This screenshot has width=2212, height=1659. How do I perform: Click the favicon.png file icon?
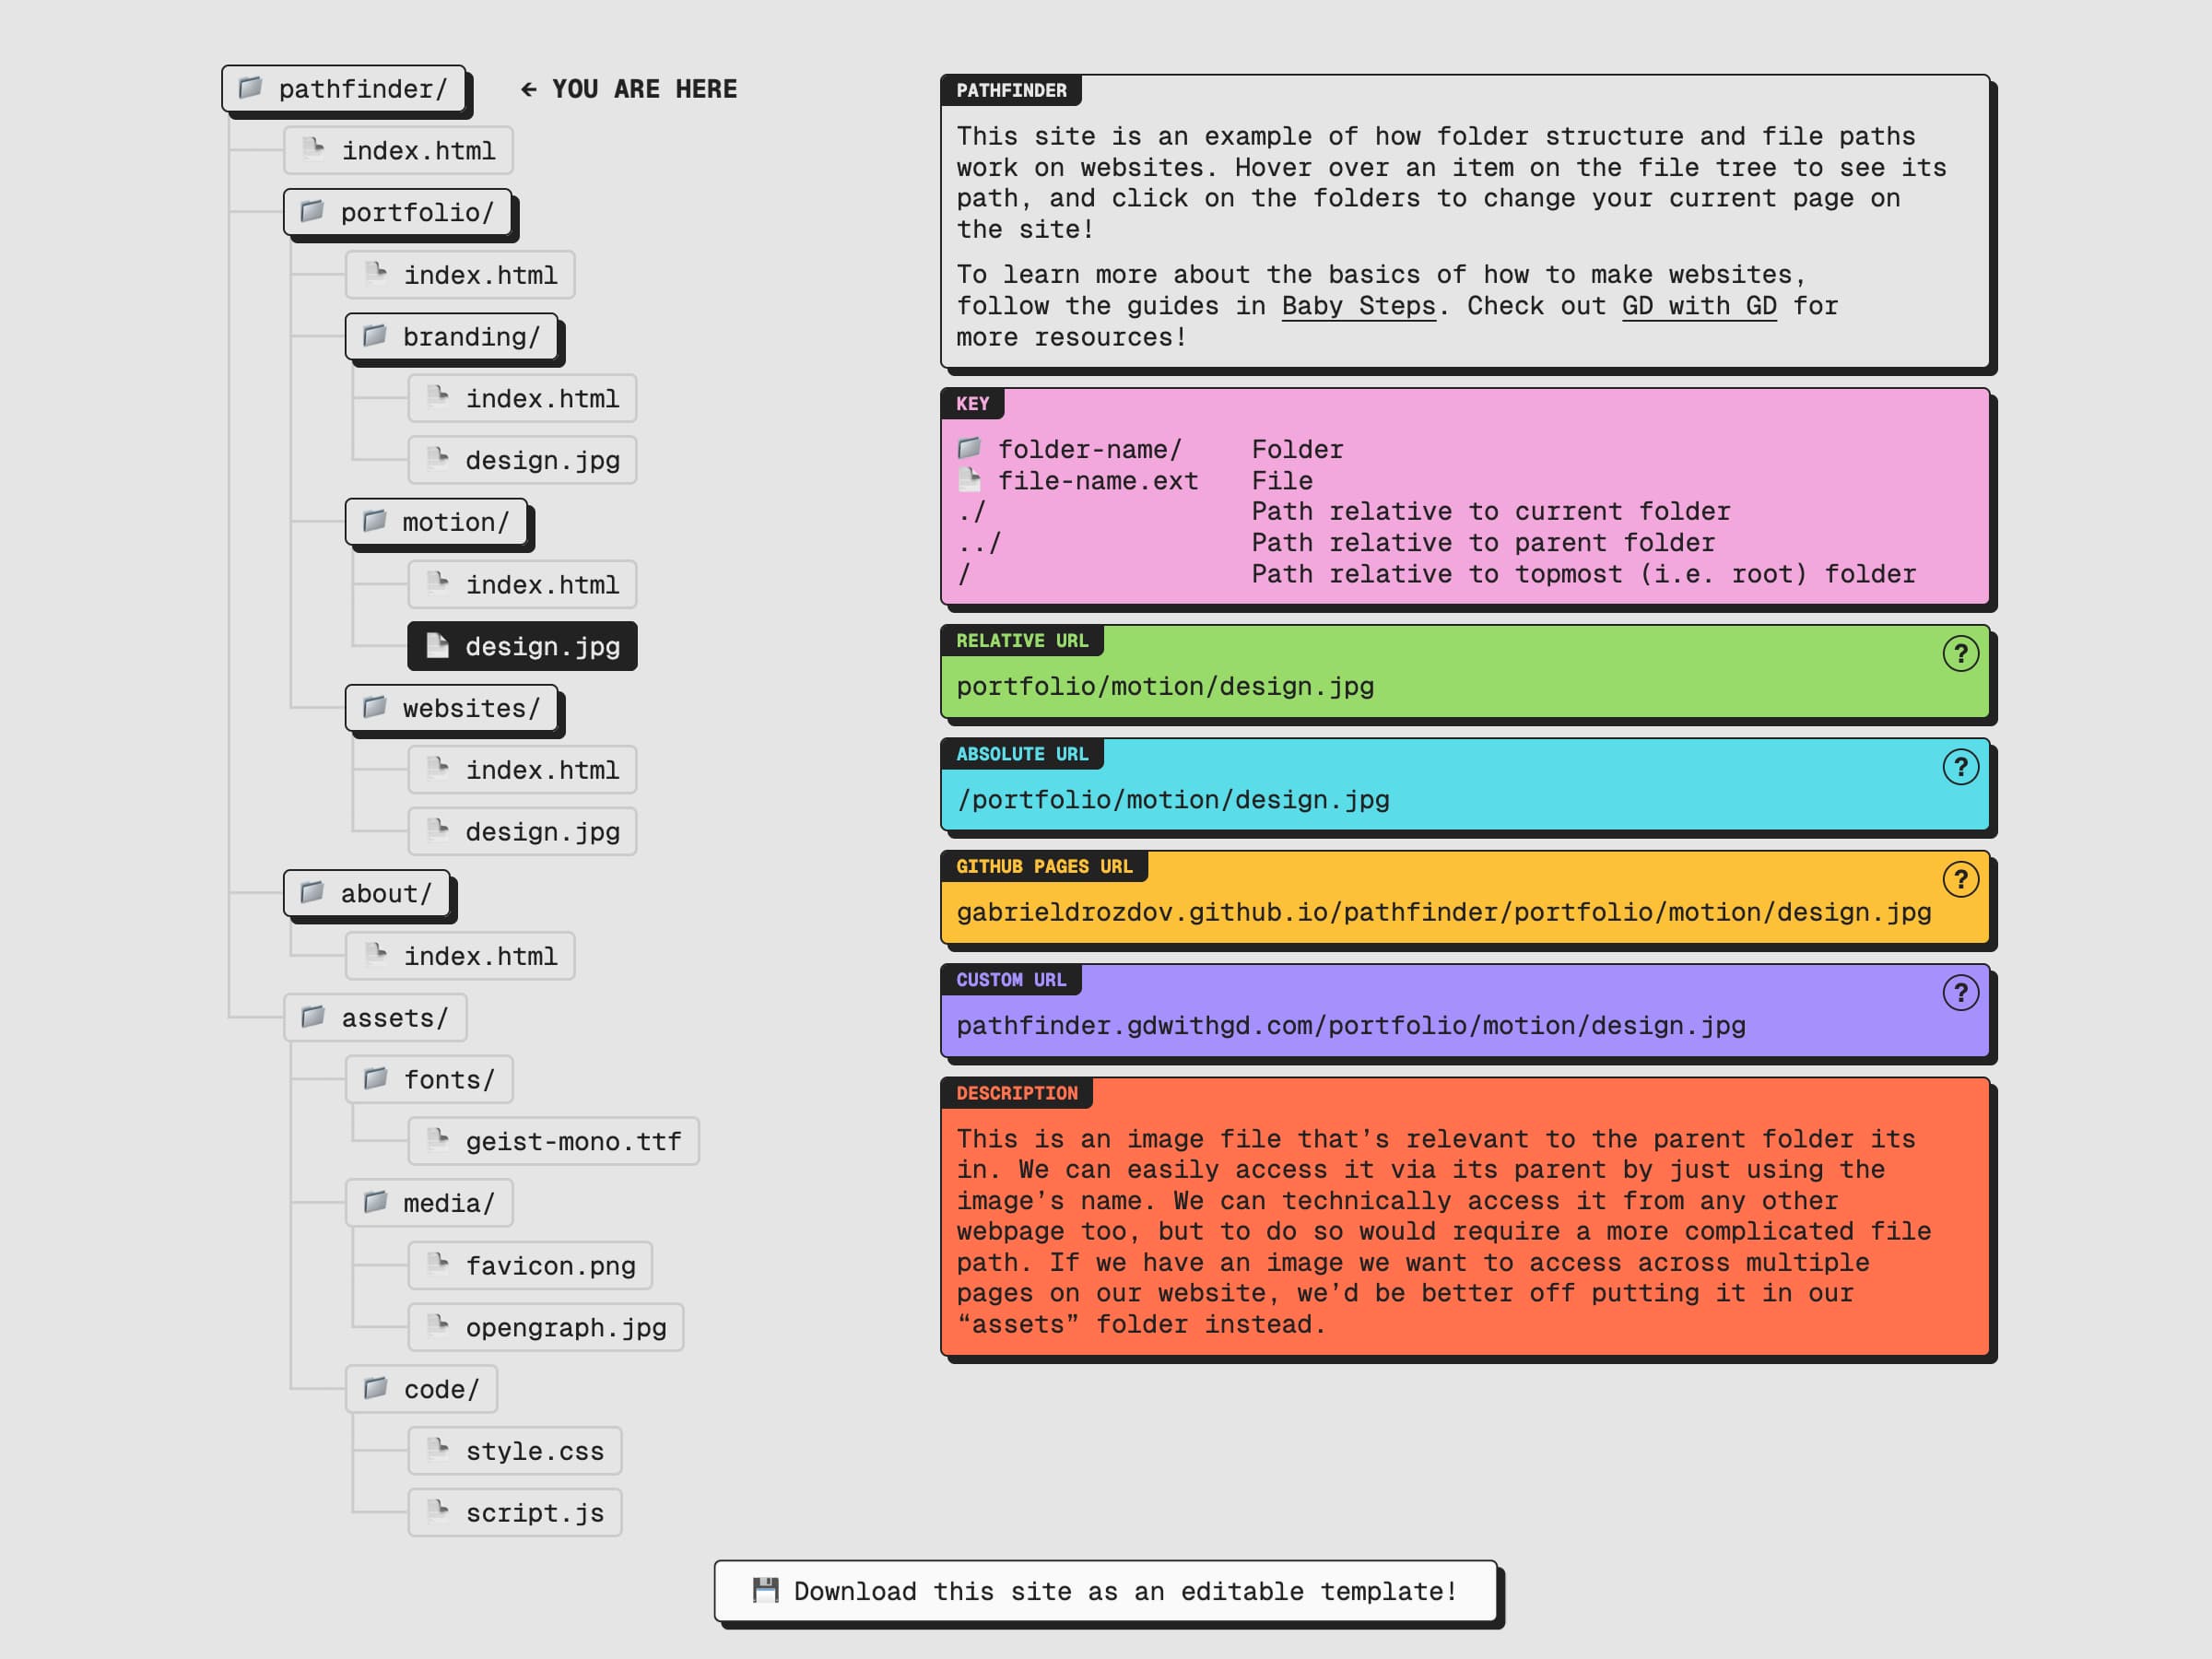coord(437,1264)
